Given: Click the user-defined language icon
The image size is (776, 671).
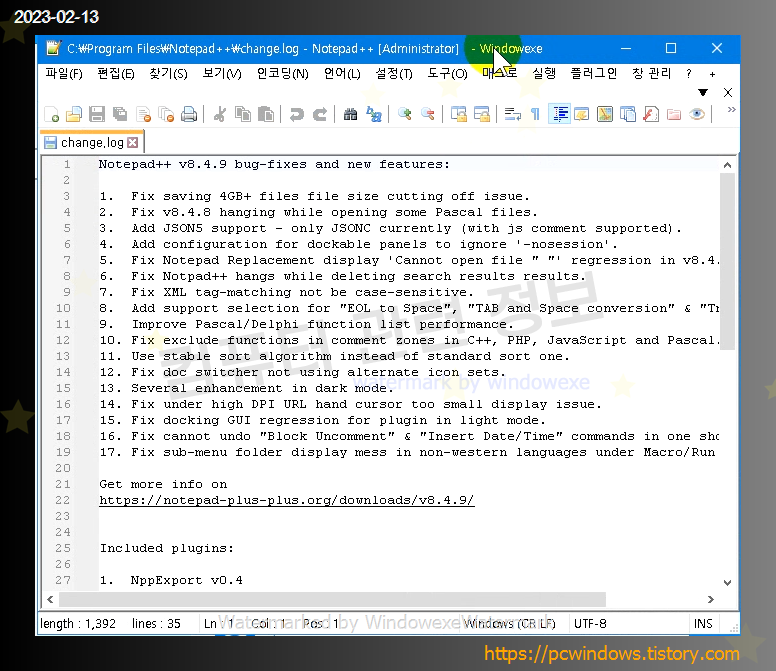Looking at the screenshot, I should click(x=582, y=114).
